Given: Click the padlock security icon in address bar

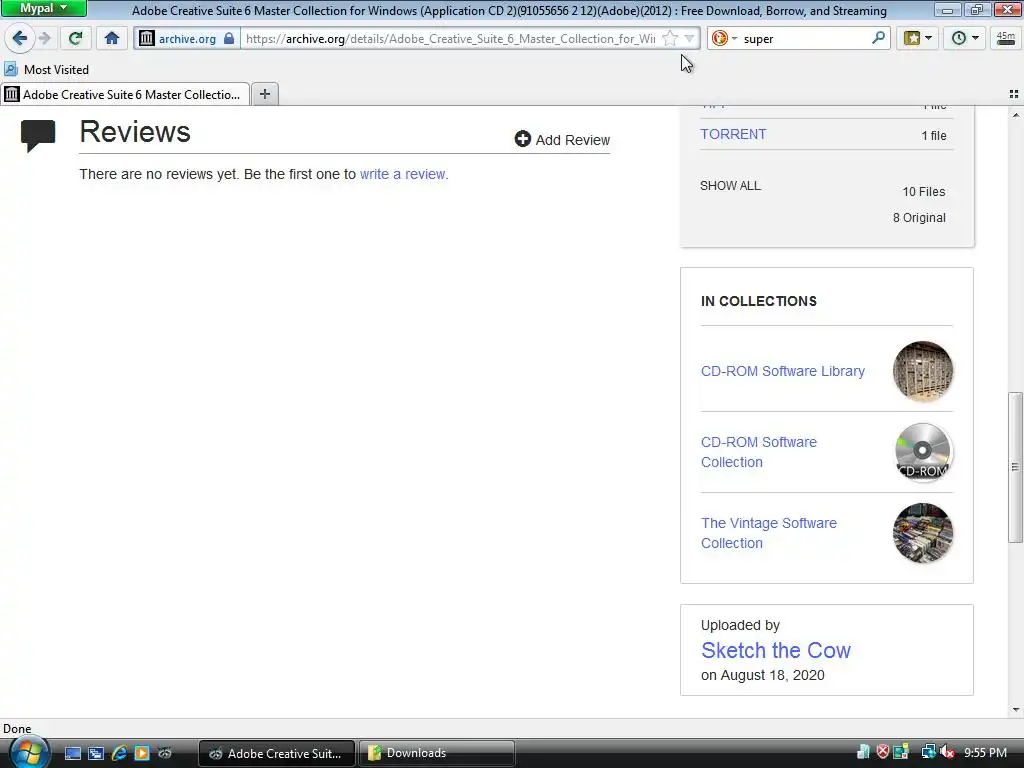Looking at the screenshot, I should 229,39.
